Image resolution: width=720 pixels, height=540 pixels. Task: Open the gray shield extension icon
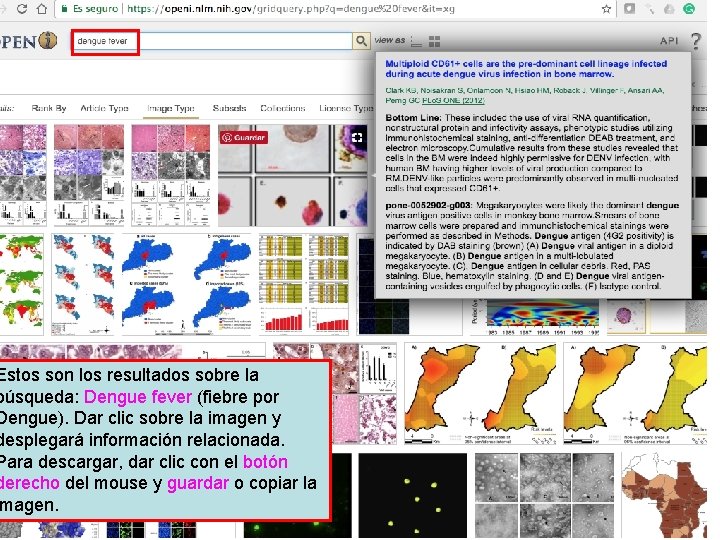tap(630, 9)
